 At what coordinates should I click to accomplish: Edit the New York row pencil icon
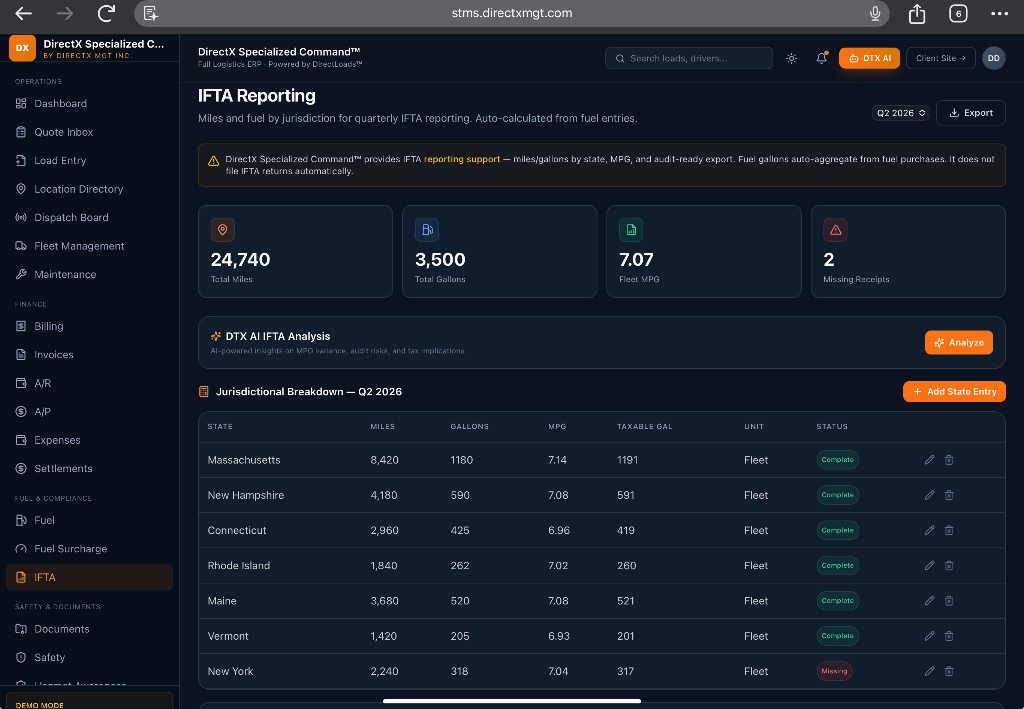point(929,671)
